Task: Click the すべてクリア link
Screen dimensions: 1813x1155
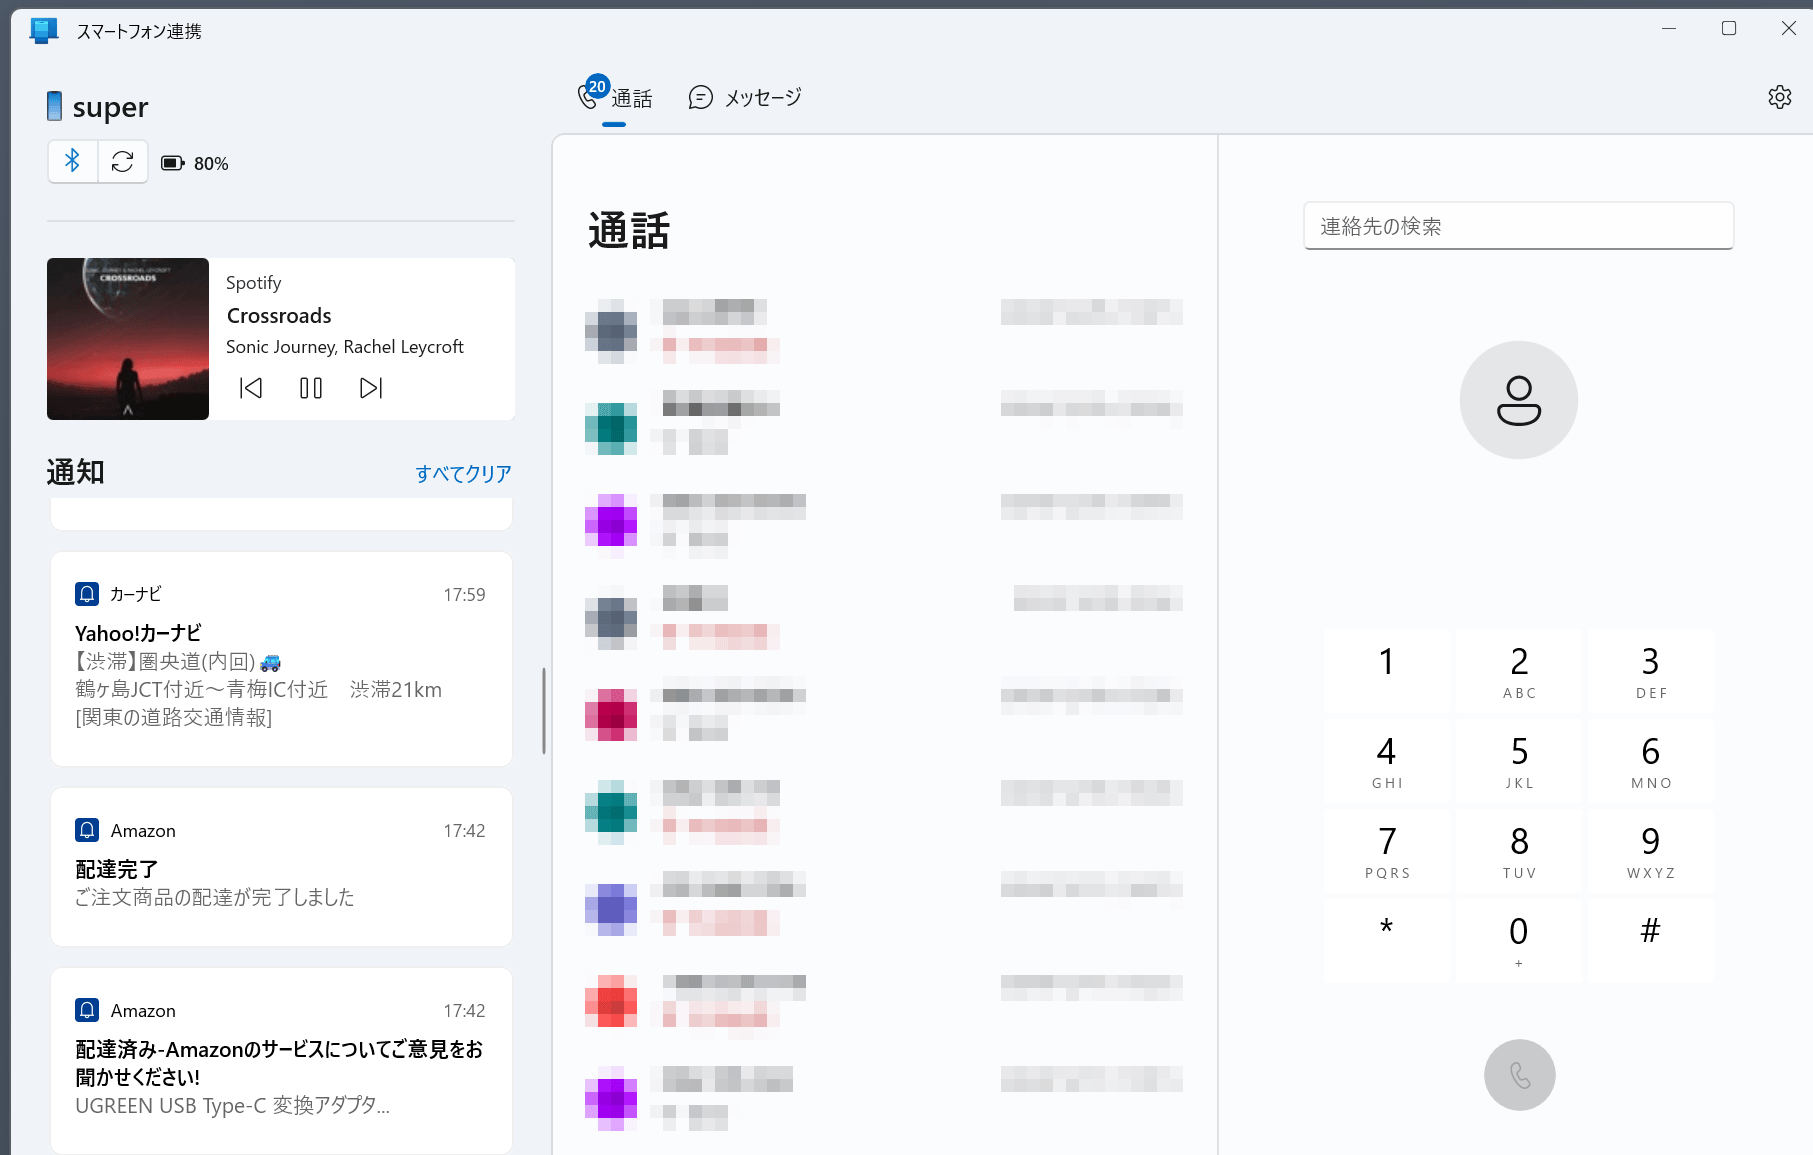Action: coord(463,474)
